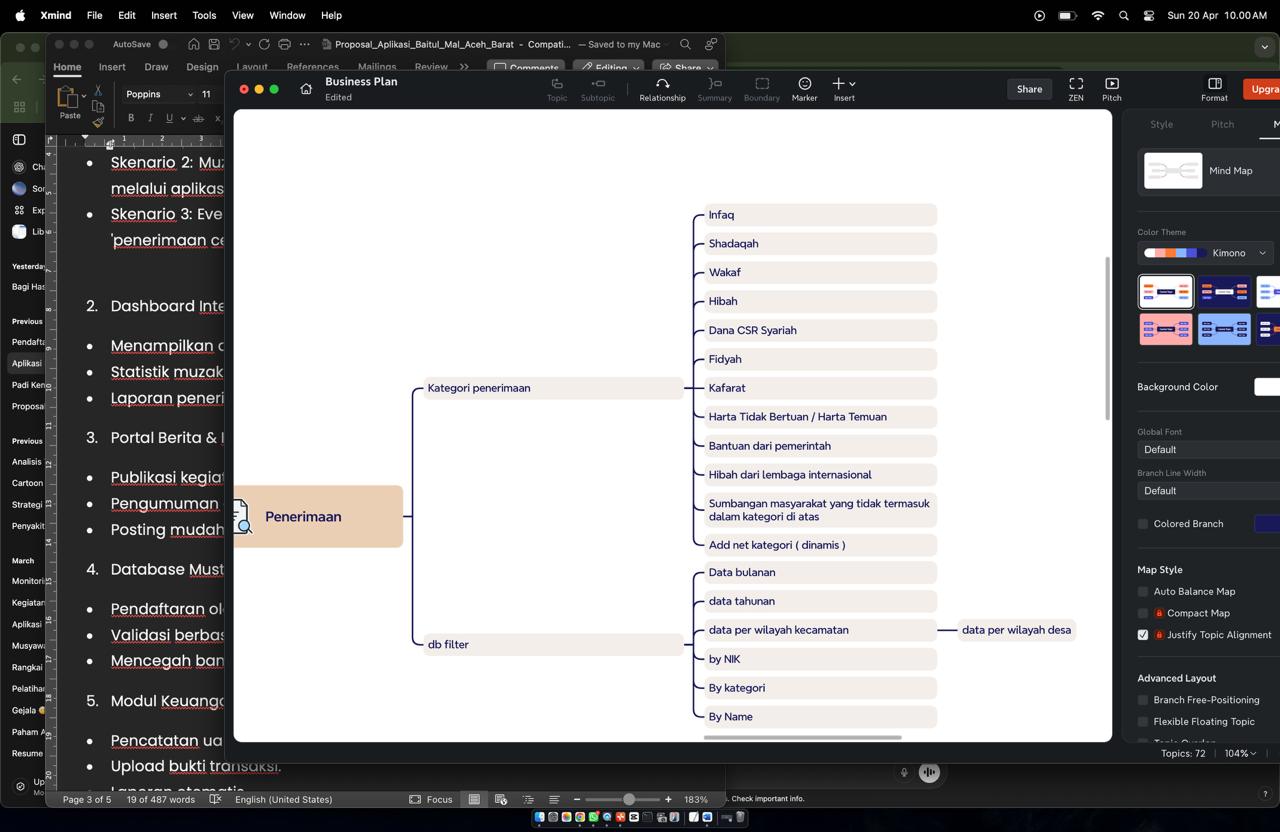Open the Branch Line Width dropdown

point(1208,491)
